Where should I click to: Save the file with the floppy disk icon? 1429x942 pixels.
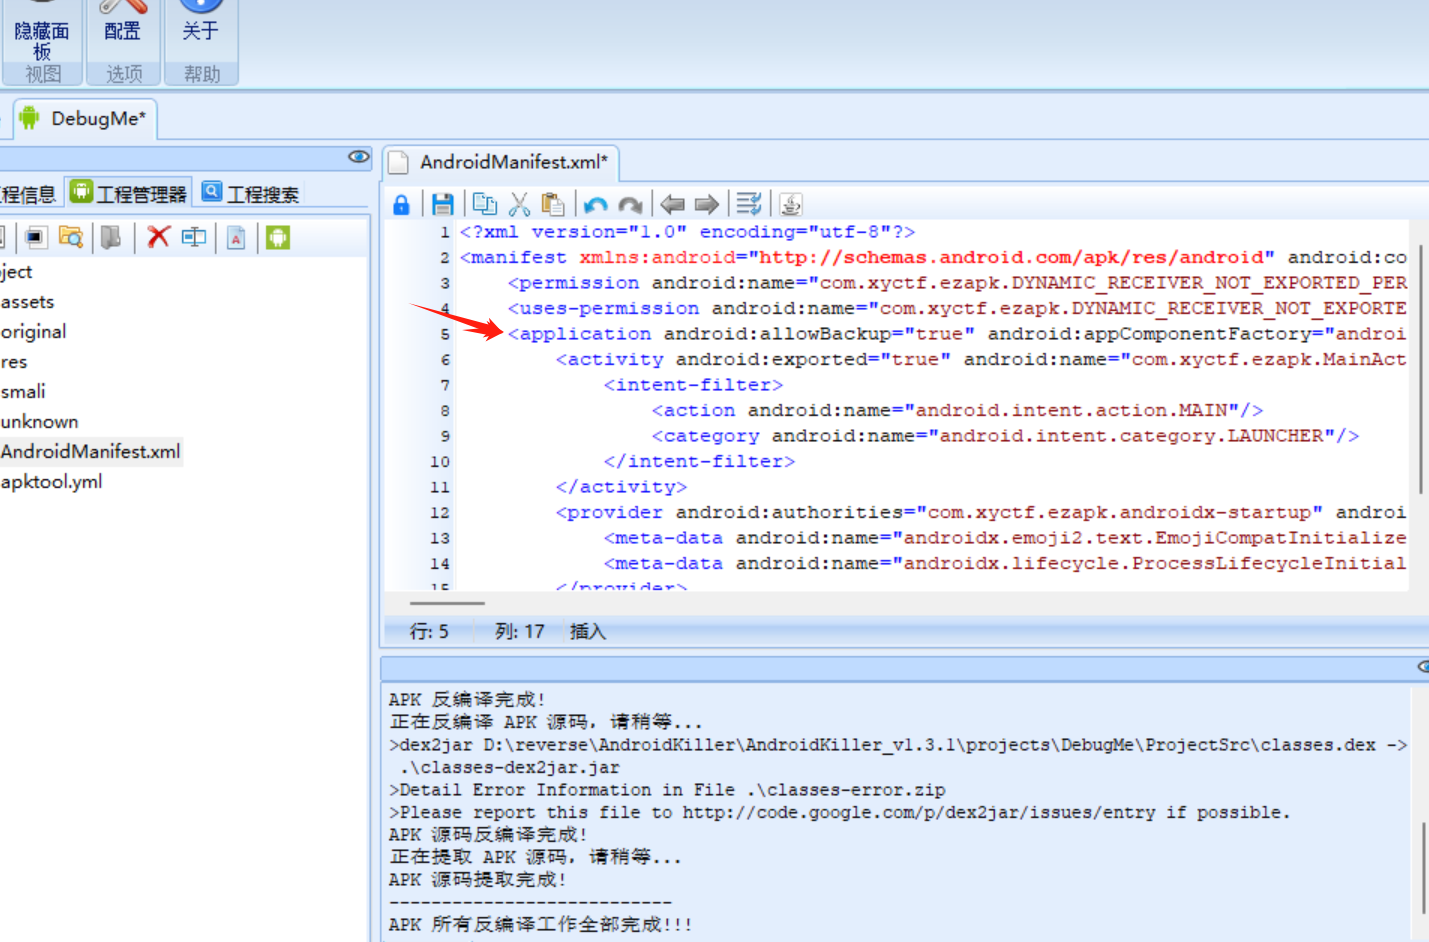pos(442,205)
